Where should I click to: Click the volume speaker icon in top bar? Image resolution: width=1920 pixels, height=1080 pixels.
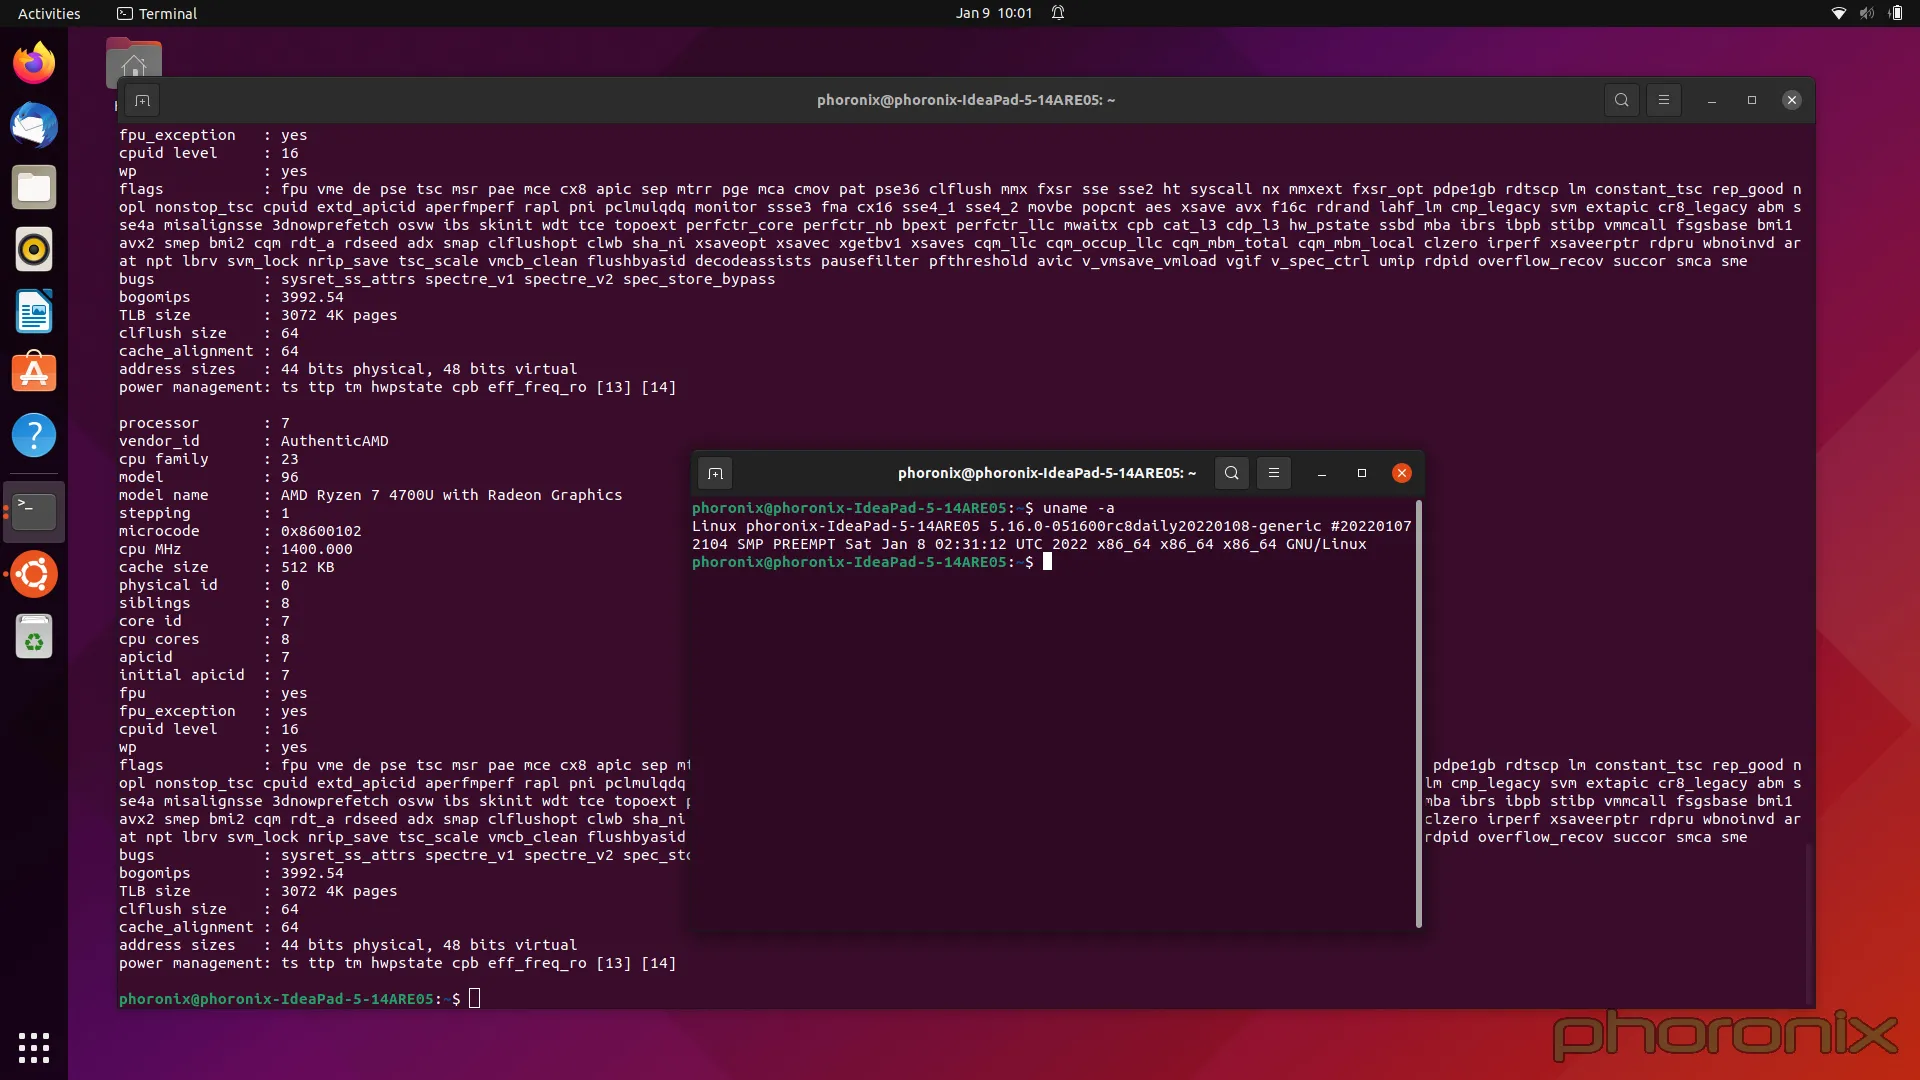[x=1866, y=13]
